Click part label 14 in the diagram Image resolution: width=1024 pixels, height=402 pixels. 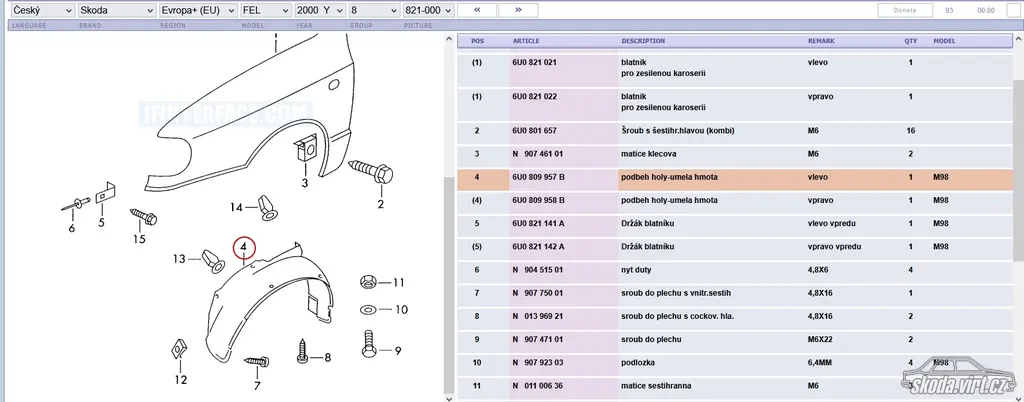236,208
